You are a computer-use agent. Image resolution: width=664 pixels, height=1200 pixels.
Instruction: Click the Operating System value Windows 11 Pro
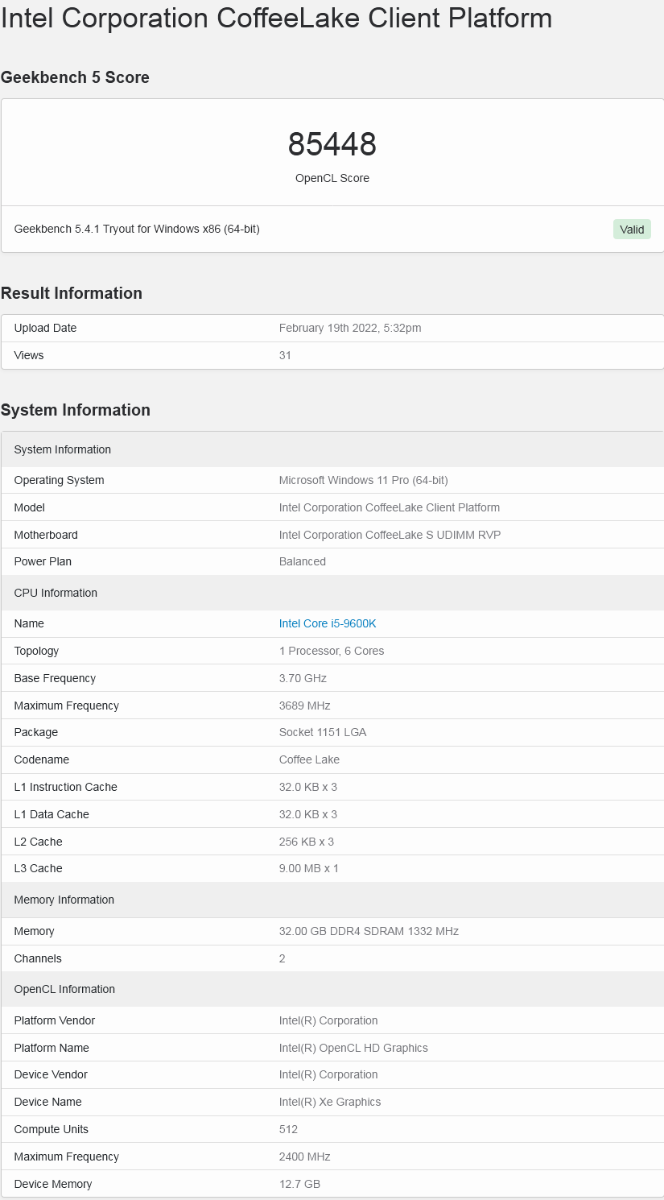click(x=363, y=480)
